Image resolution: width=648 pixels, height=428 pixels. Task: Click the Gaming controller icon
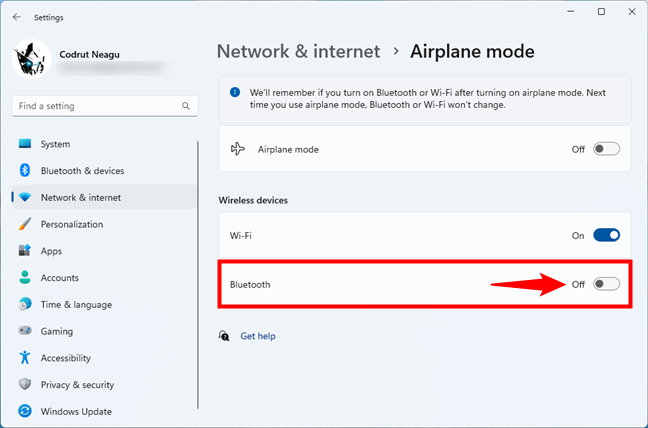click(x=25, y=331)
